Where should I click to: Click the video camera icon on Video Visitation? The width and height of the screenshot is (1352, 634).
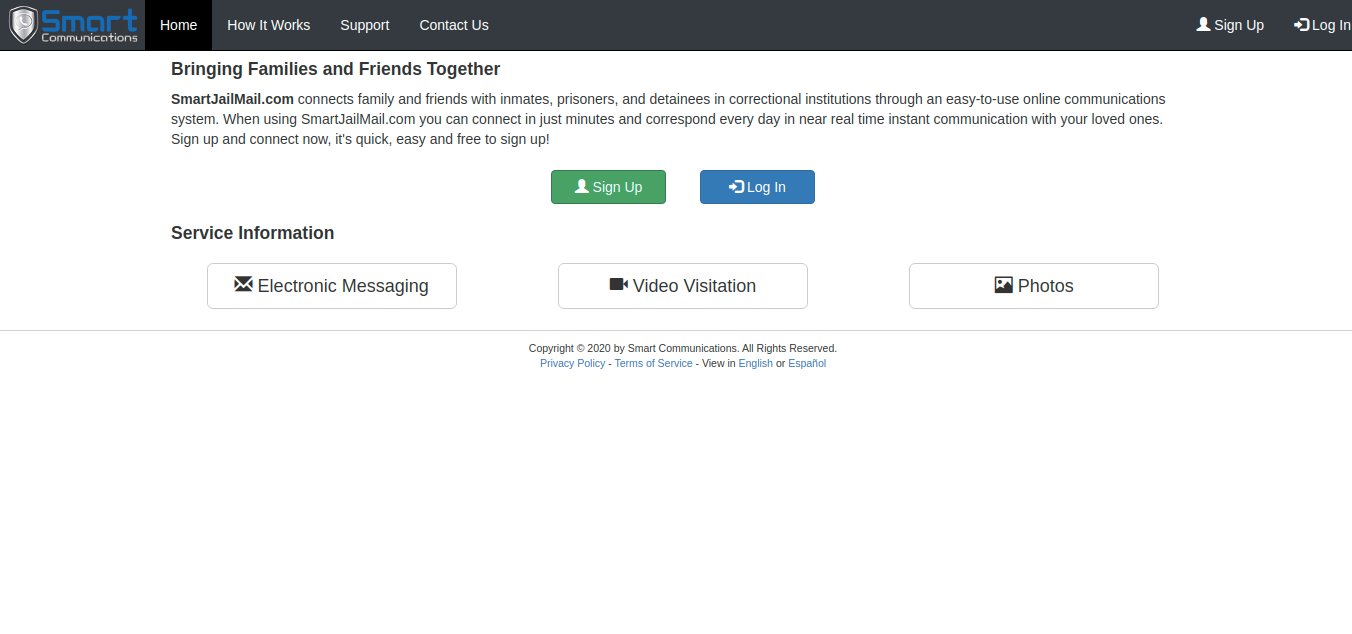click(618, 284)
